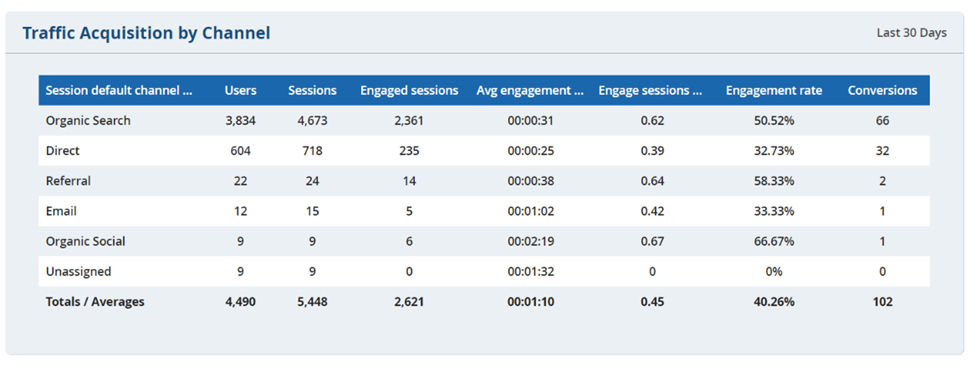975x369 pixels.
Task: Click the Unassigned channel row label
Action: coord(78,271)
